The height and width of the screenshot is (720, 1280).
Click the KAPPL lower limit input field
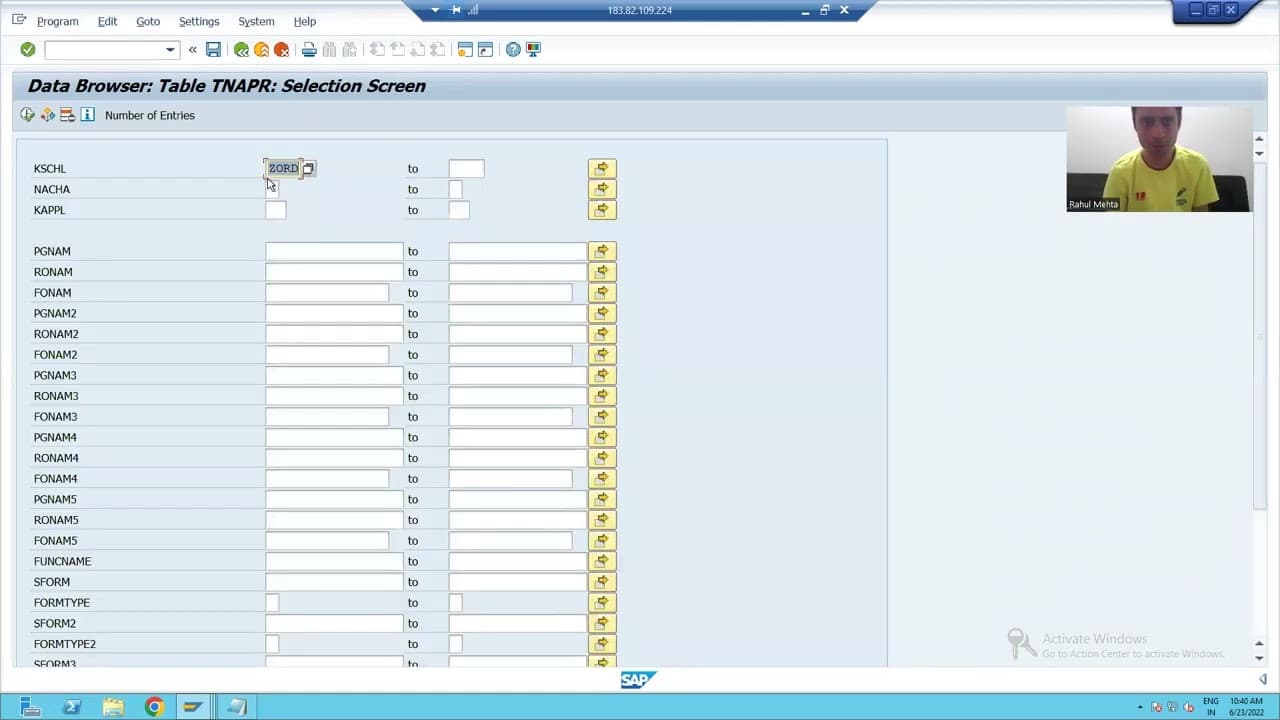click(x=275, y=210)
